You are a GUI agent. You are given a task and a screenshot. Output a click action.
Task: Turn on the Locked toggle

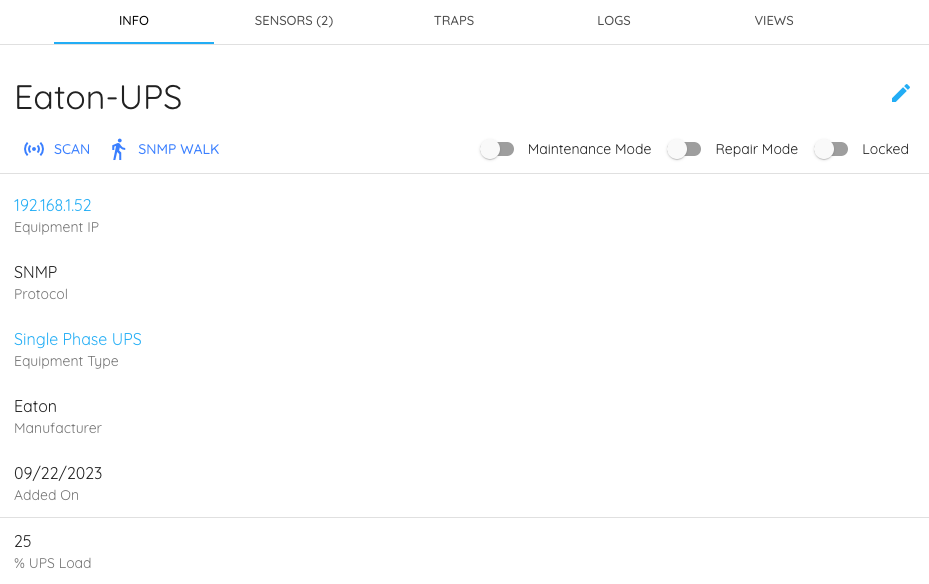[831, 149]
